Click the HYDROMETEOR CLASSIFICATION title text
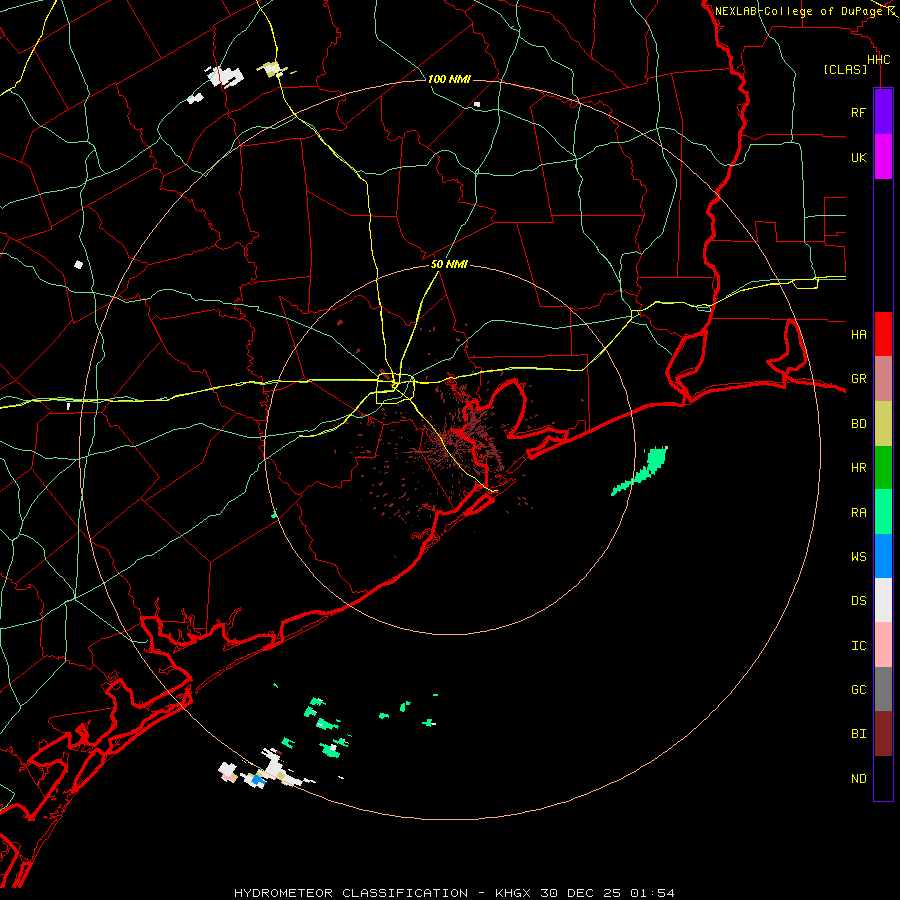This screenshot has width=900, height=900. pos(351,893)
